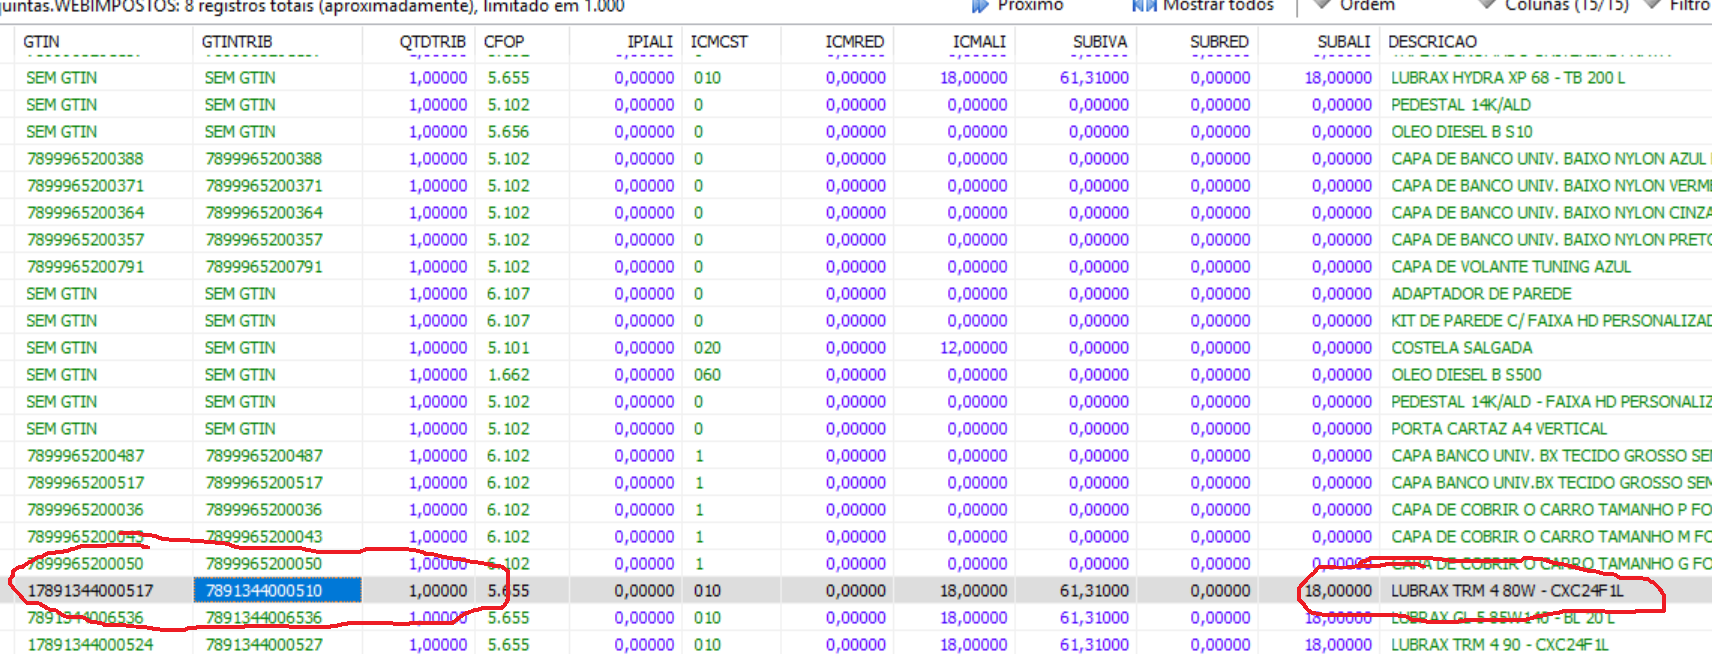1712x654 pixels.
Task: Sort by the GTIN column header
Action: click(x=42, y=42)
